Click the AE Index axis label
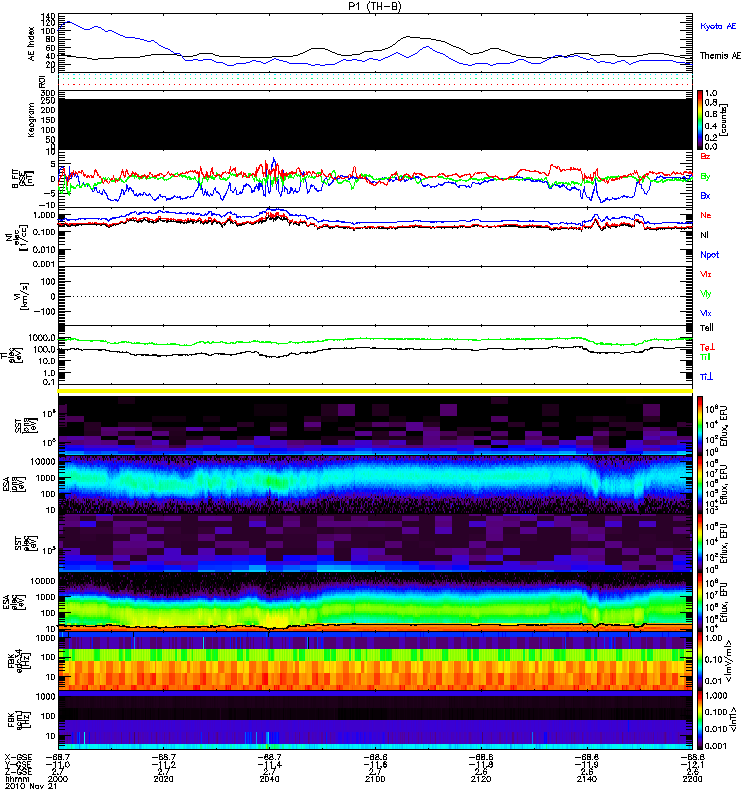The width and height of the screenshot is (750, 800). coord(32,44)
